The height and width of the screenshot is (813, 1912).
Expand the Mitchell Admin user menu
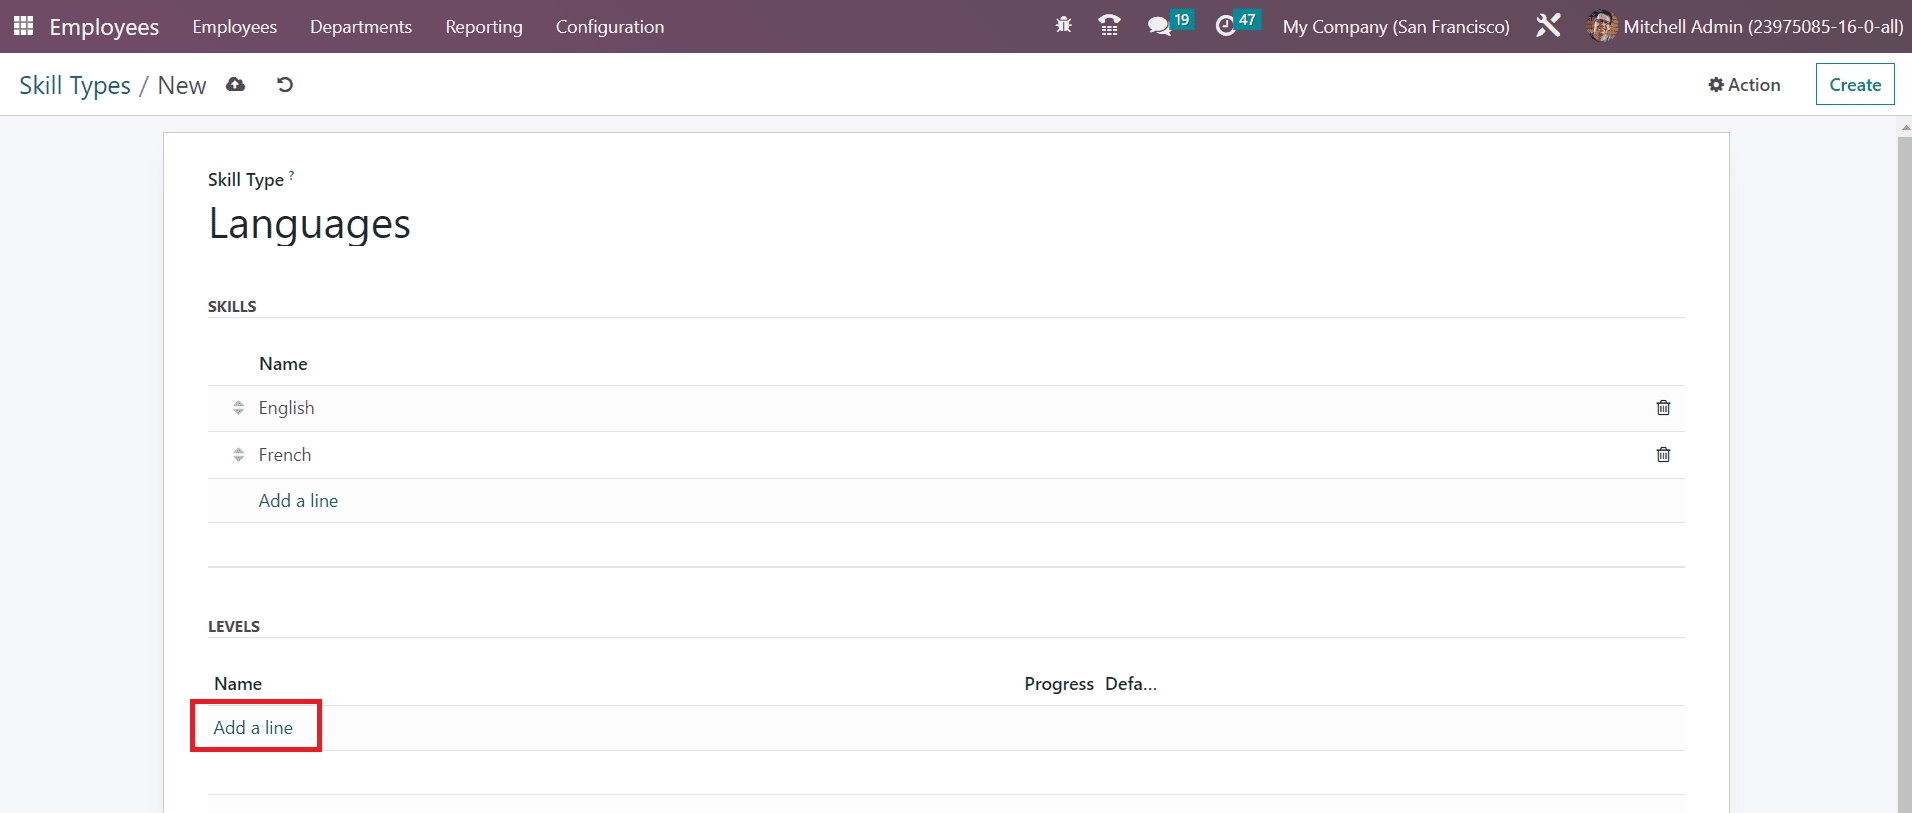click(1744, 27)
